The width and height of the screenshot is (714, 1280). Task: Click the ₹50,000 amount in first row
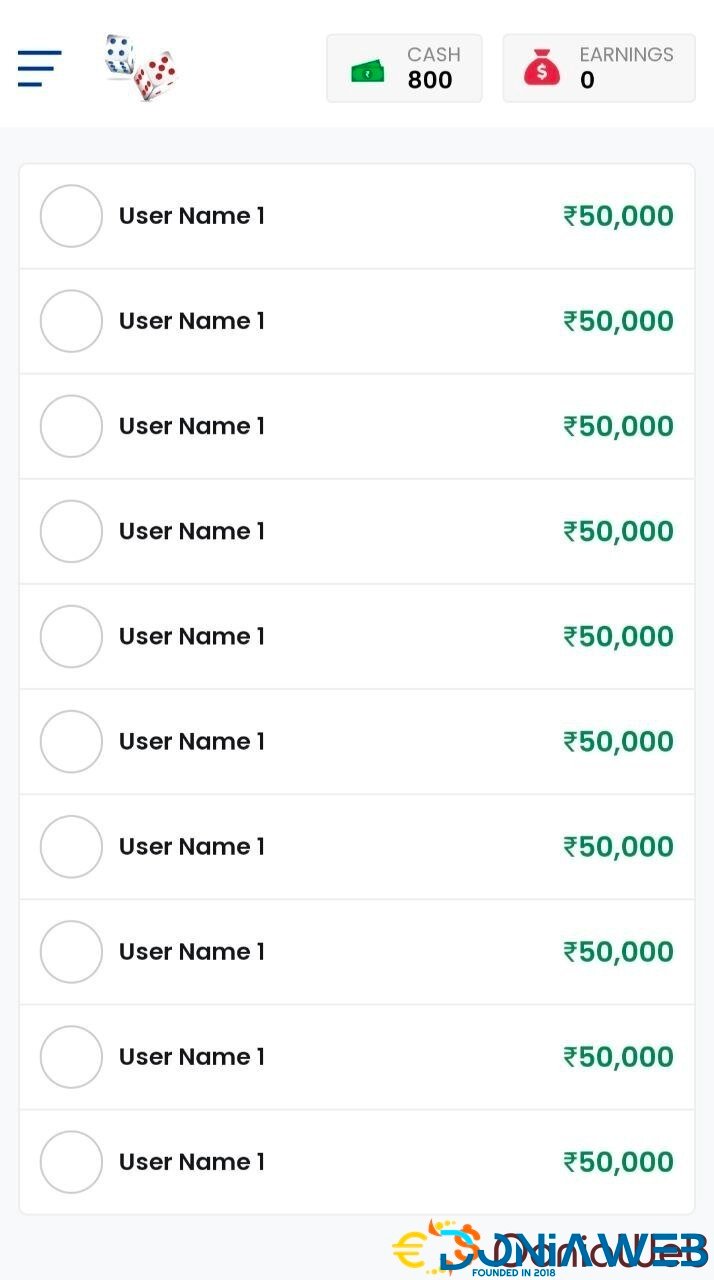[618, 216]
